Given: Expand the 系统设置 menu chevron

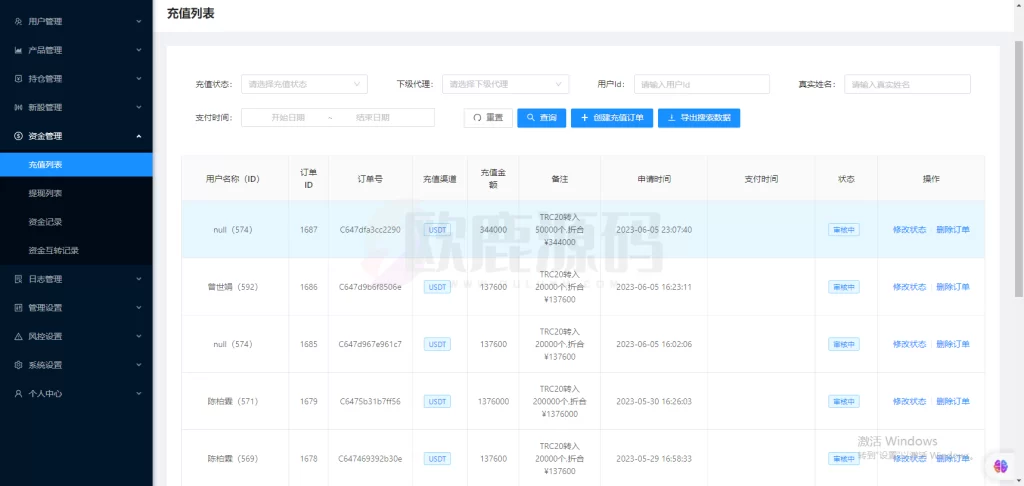Looking at the screenshot, I should coord(138,365).
